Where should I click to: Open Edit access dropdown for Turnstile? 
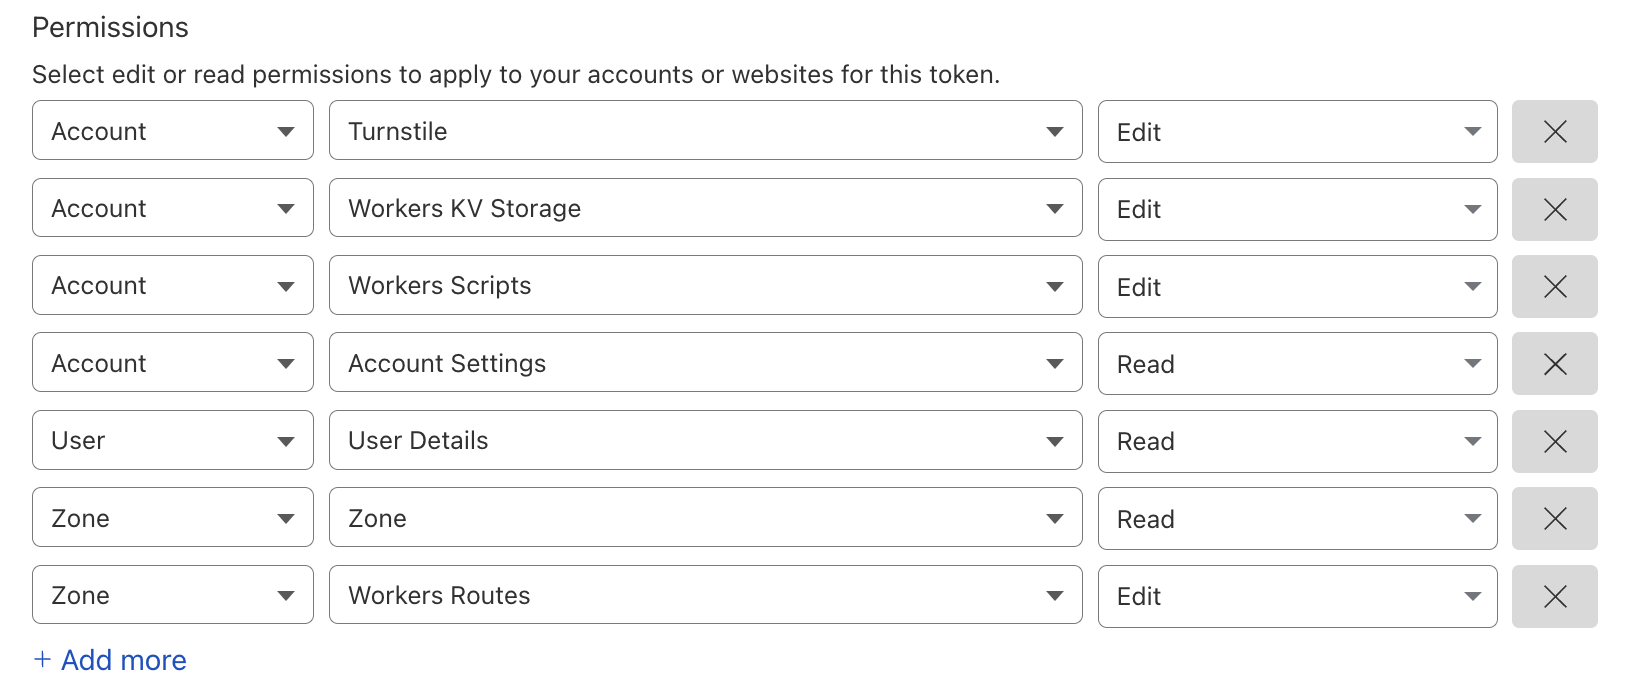click(x=1297, y=131)
